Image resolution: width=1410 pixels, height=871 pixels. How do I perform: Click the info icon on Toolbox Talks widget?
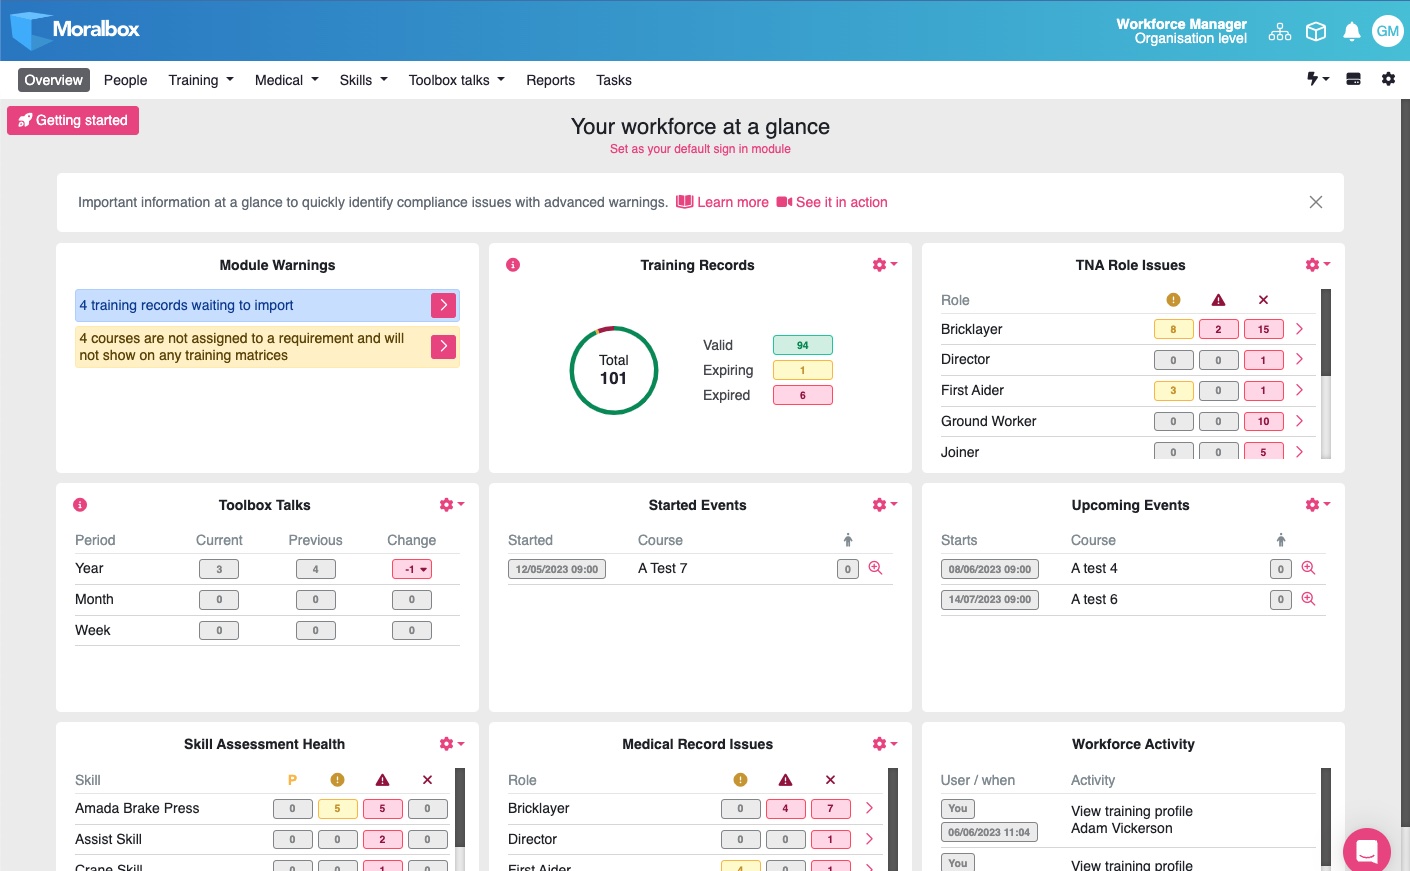80,504
